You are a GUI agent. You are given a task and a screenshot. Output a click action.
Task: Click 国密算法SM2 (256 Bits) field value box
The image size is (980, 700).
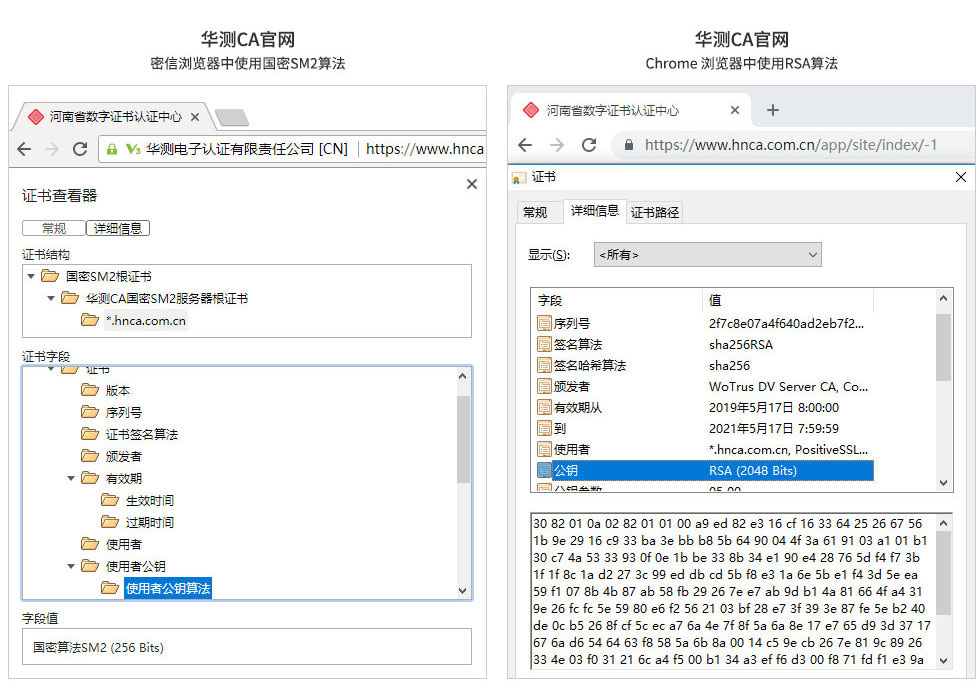[247, 647]
